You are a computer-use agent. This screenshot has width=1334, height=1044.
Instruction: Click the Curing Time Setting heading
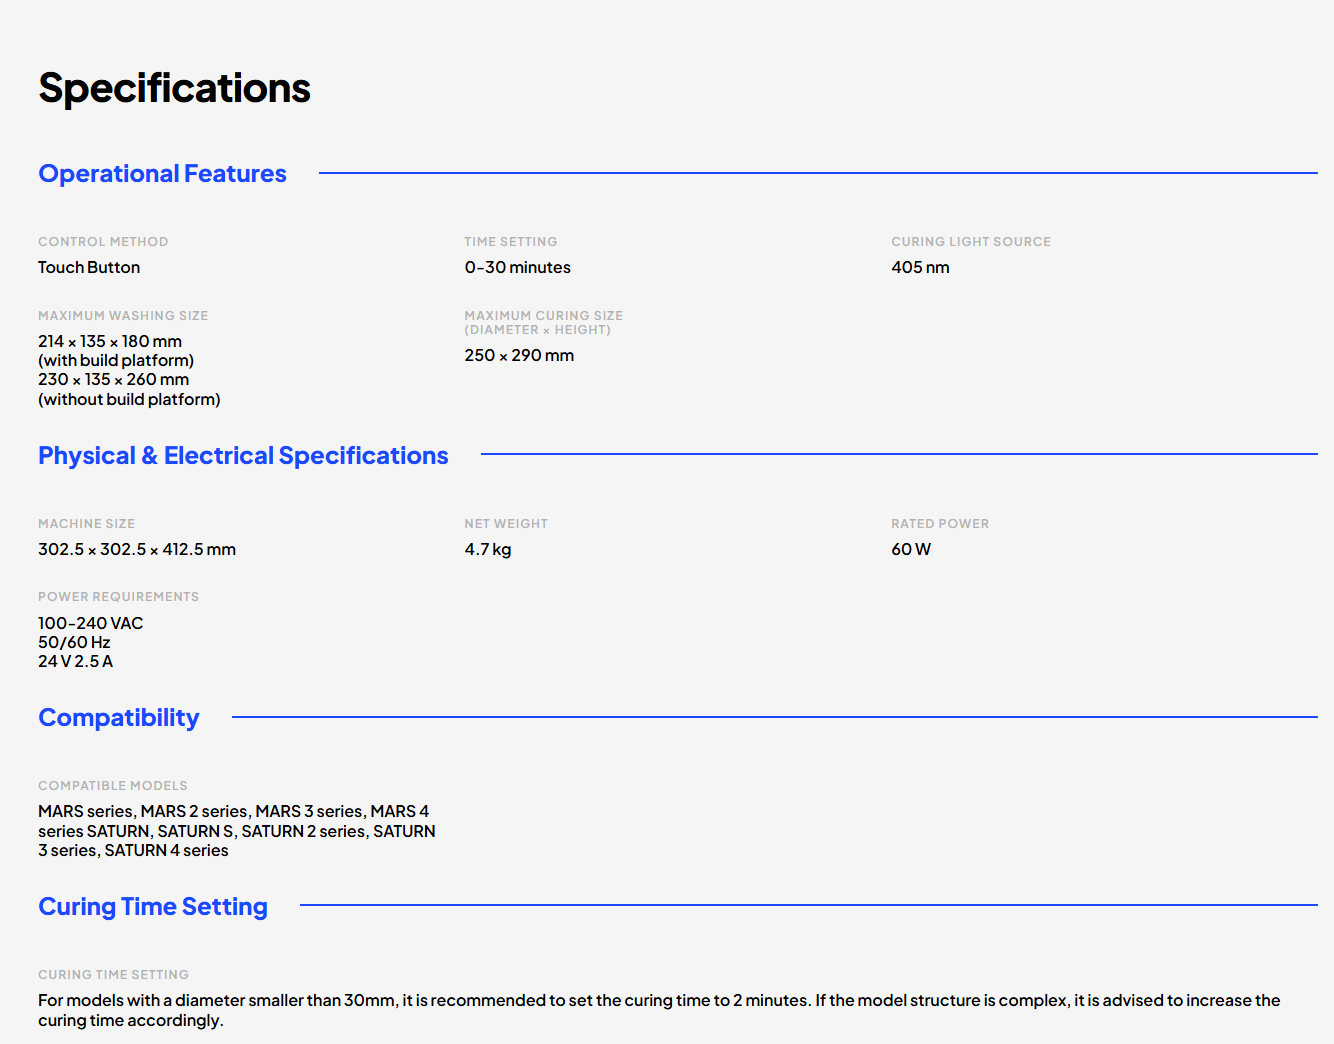pos(153,907)
